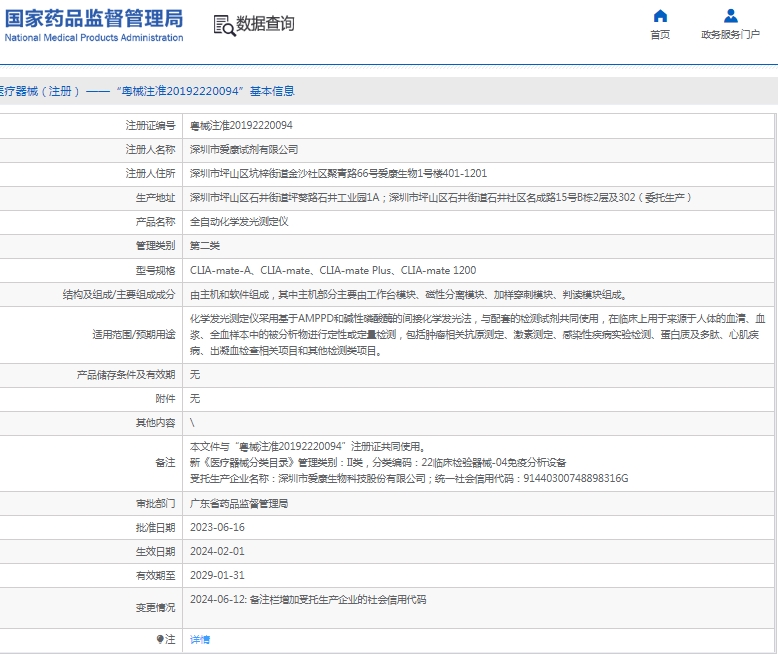Screen dimensions: 778x654
Task: Select model spec CLIA-mate-A value
Action: click(x=333, y=270)
